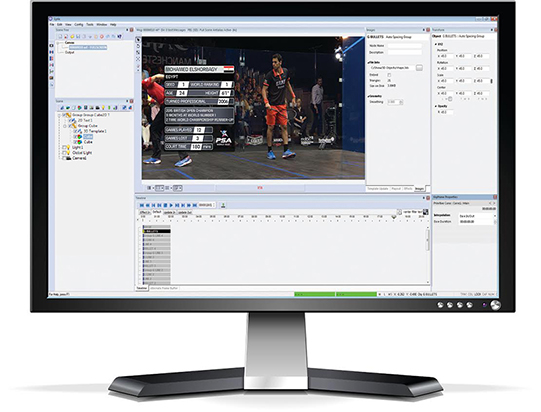Click the black-white filter icon above the timeline ruler

point(425,212)
